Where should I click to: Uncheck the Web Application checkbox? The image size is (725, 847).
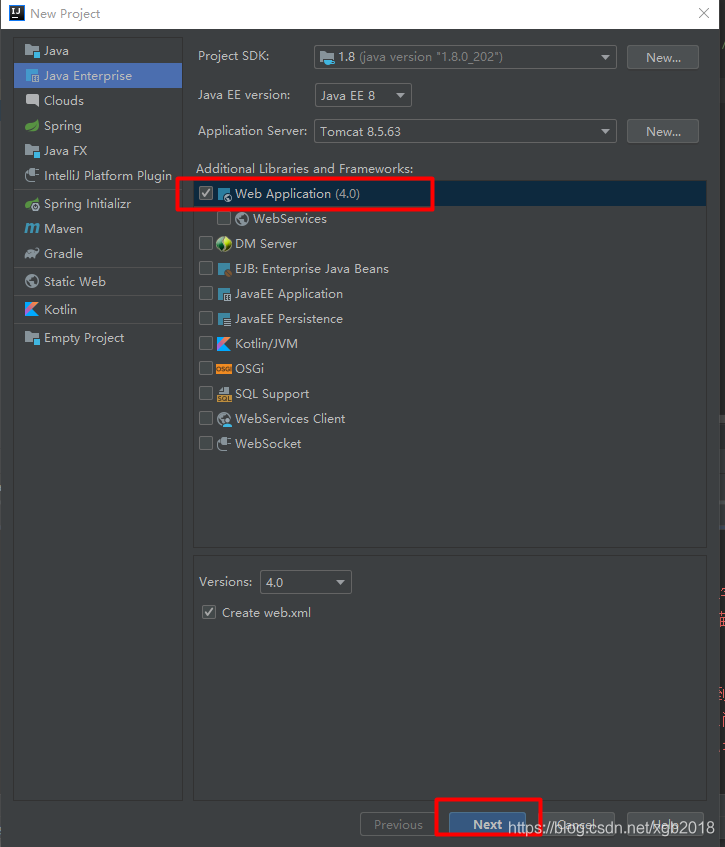(x=206, y=193)
